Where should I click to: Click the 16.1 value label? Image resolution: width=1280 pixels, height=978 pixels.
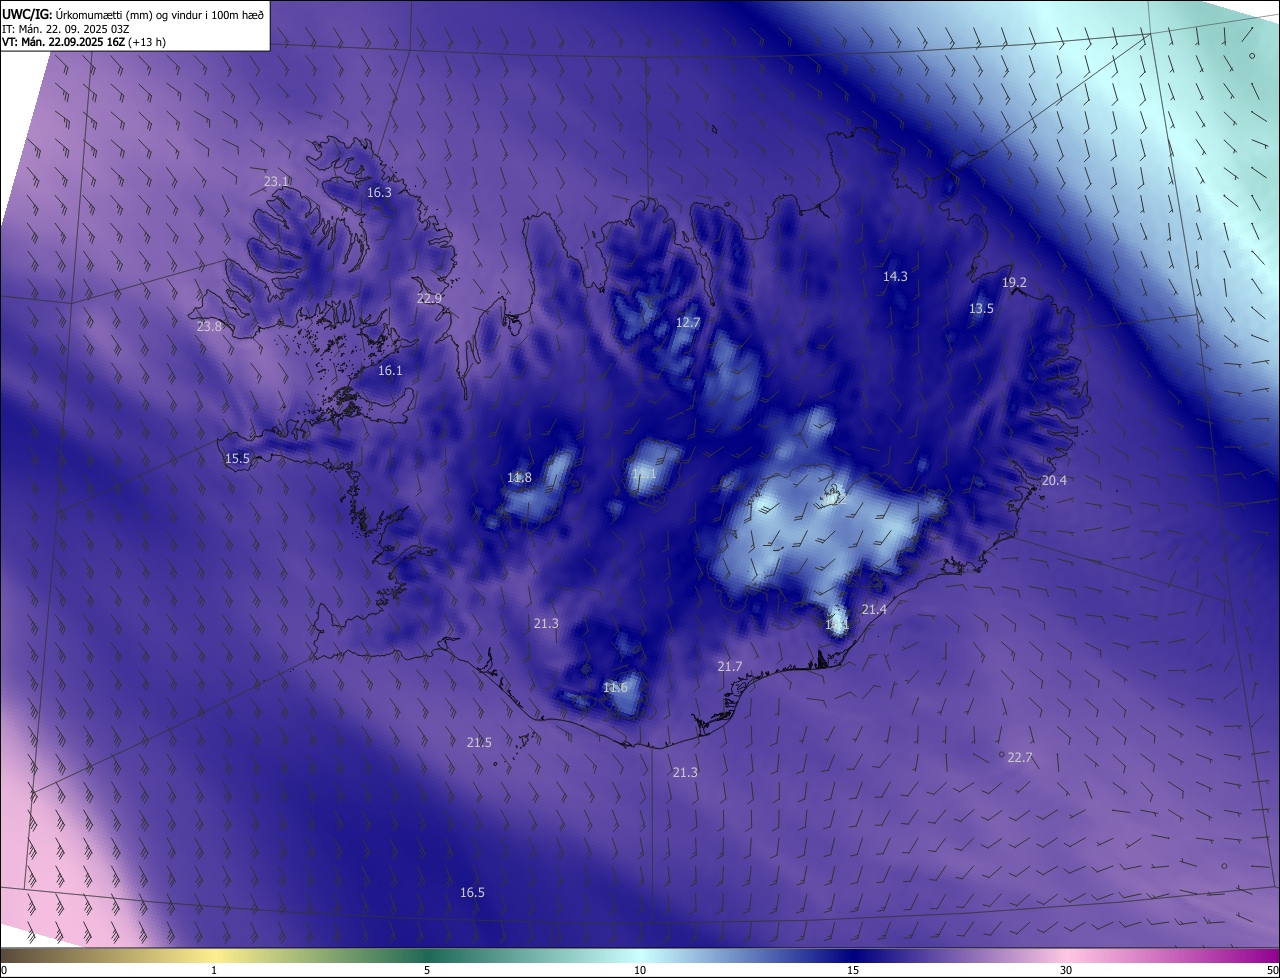coord(390,371)
